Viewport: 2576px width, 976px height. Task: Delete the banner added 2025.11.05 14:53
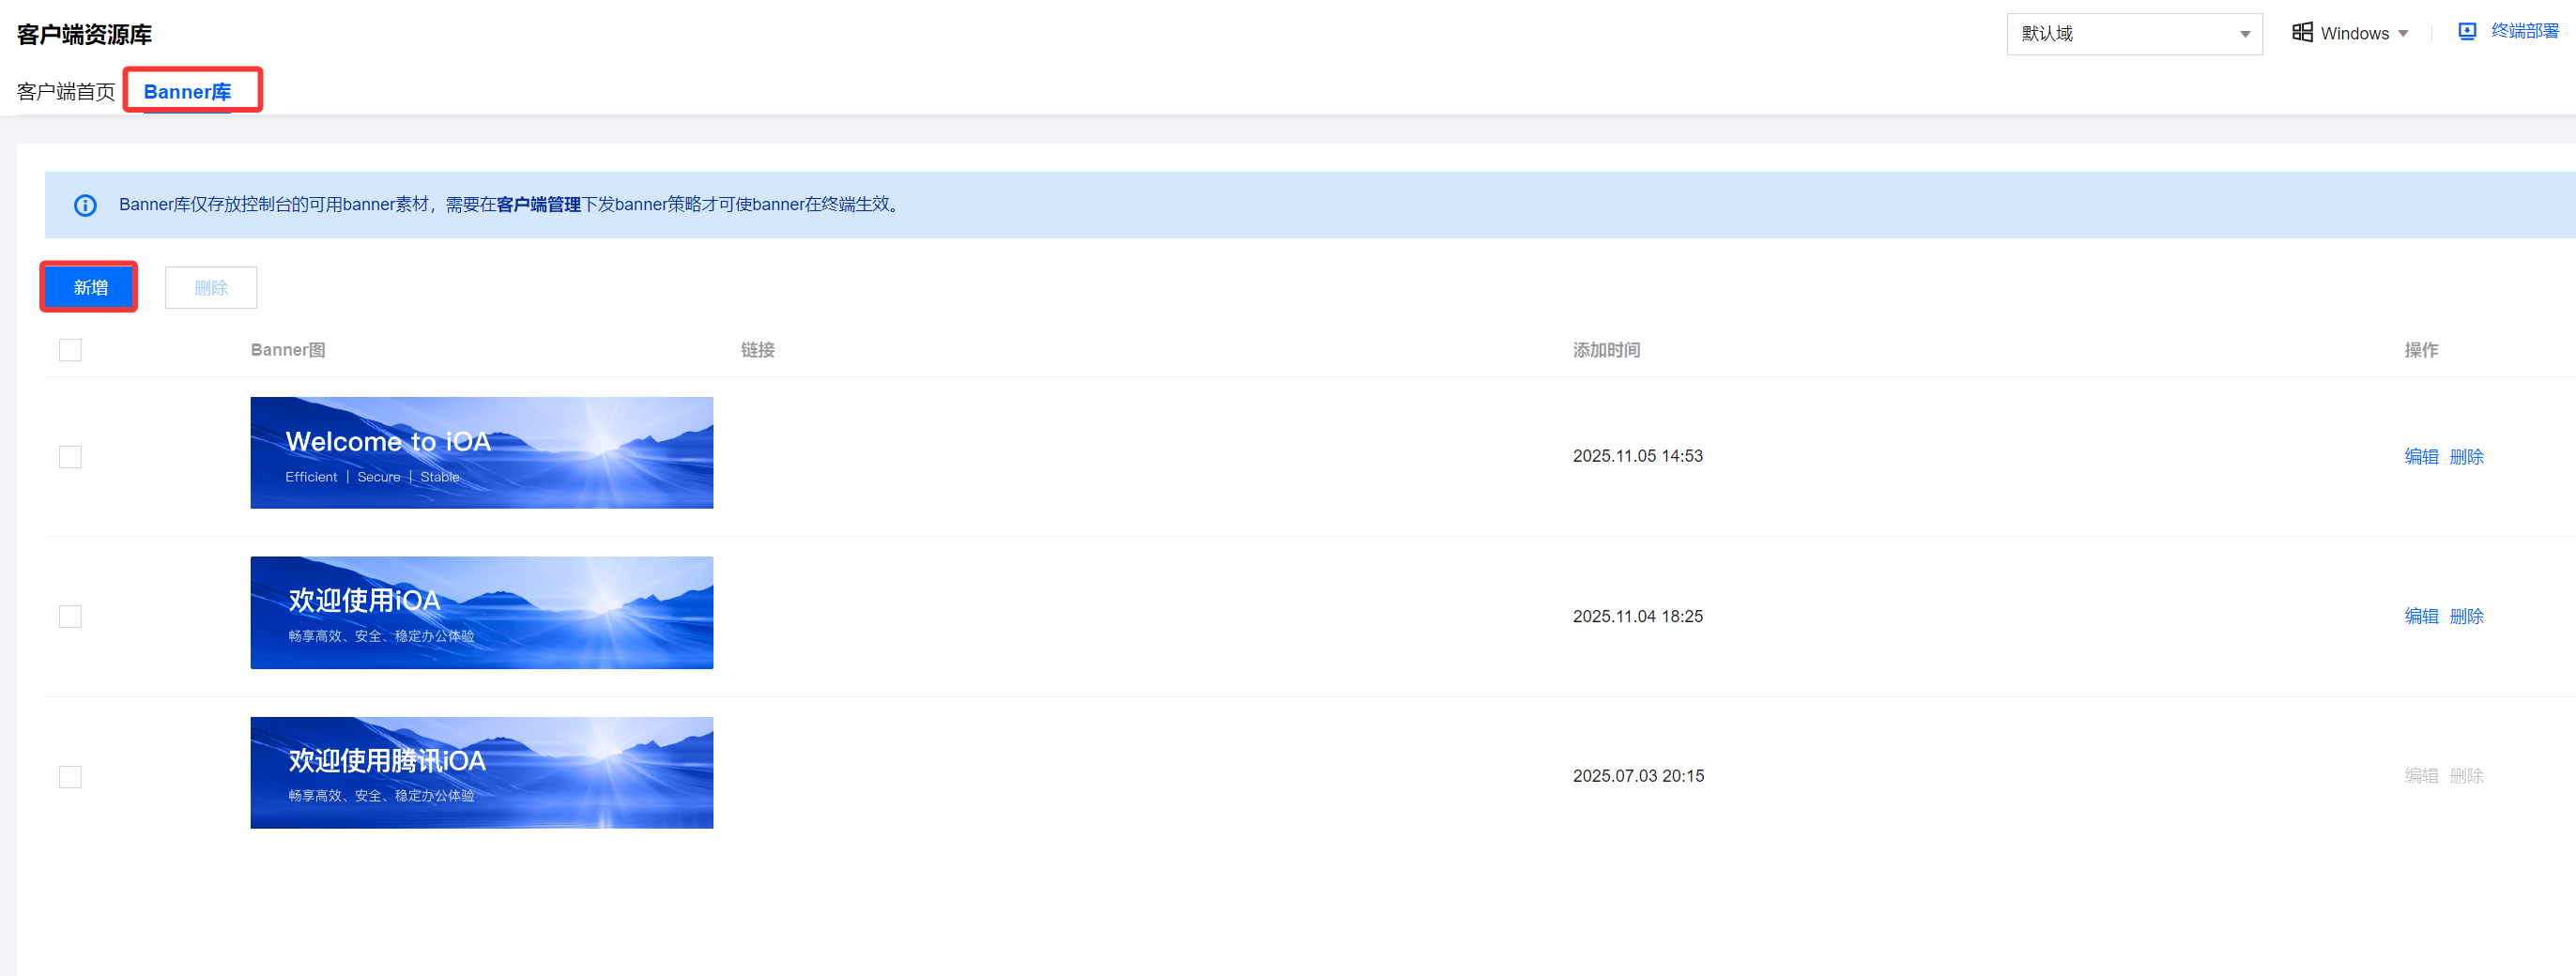pyautogui.click(x=2466, y=457)
